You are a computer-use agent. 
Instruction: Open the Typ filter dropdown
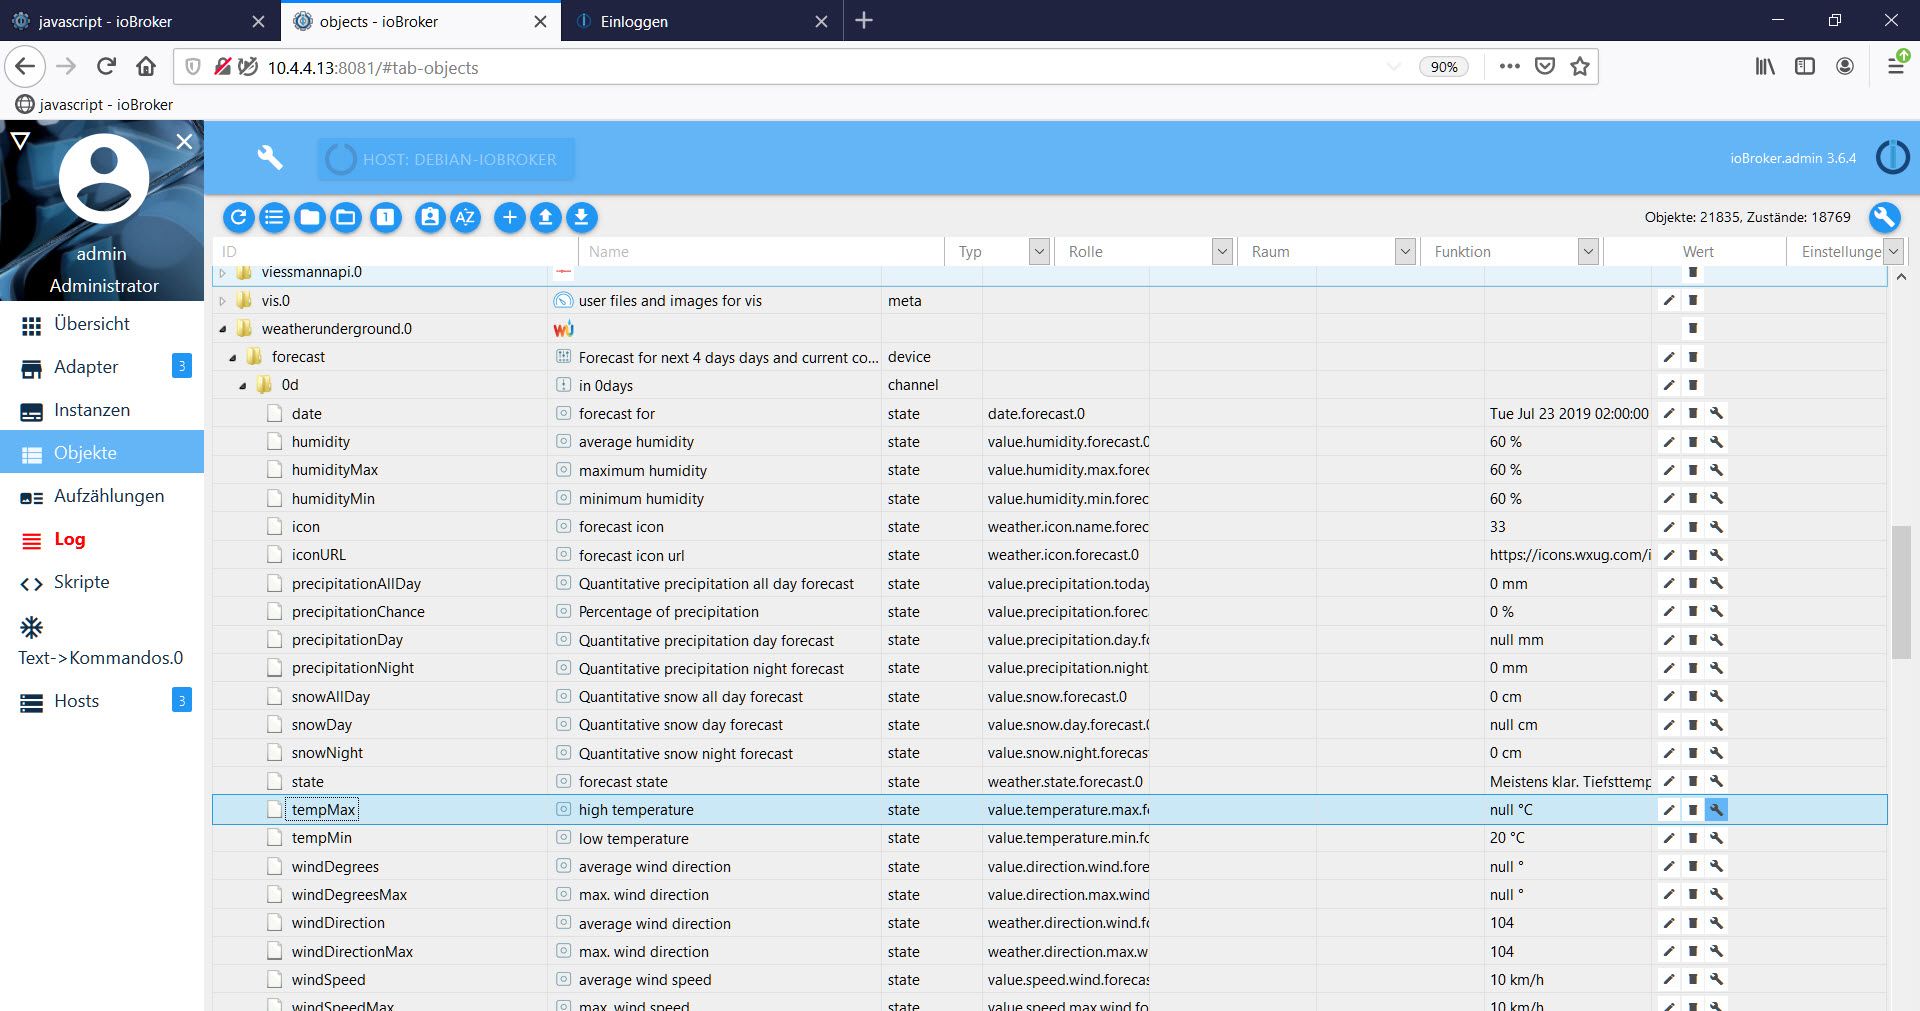[1039, 252]
